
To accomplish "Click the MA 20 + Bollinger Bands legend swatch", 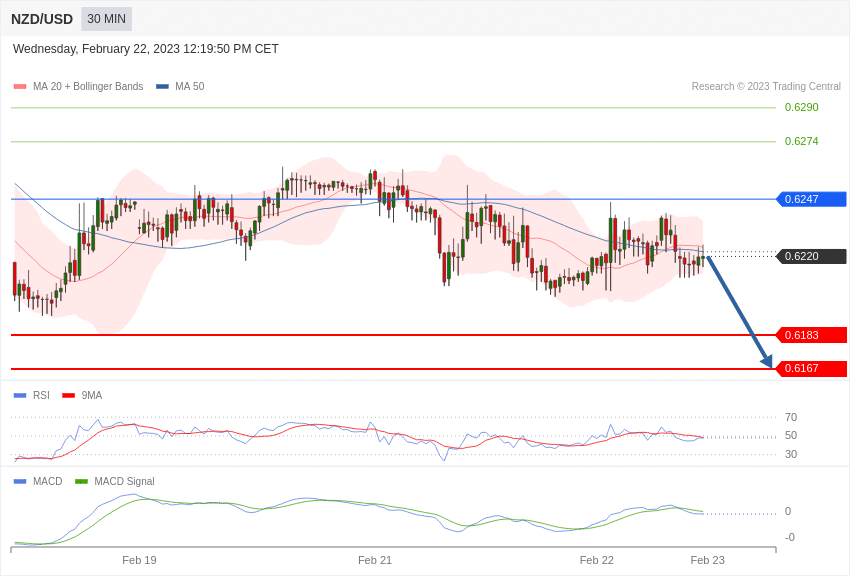I will coord(20,87).
